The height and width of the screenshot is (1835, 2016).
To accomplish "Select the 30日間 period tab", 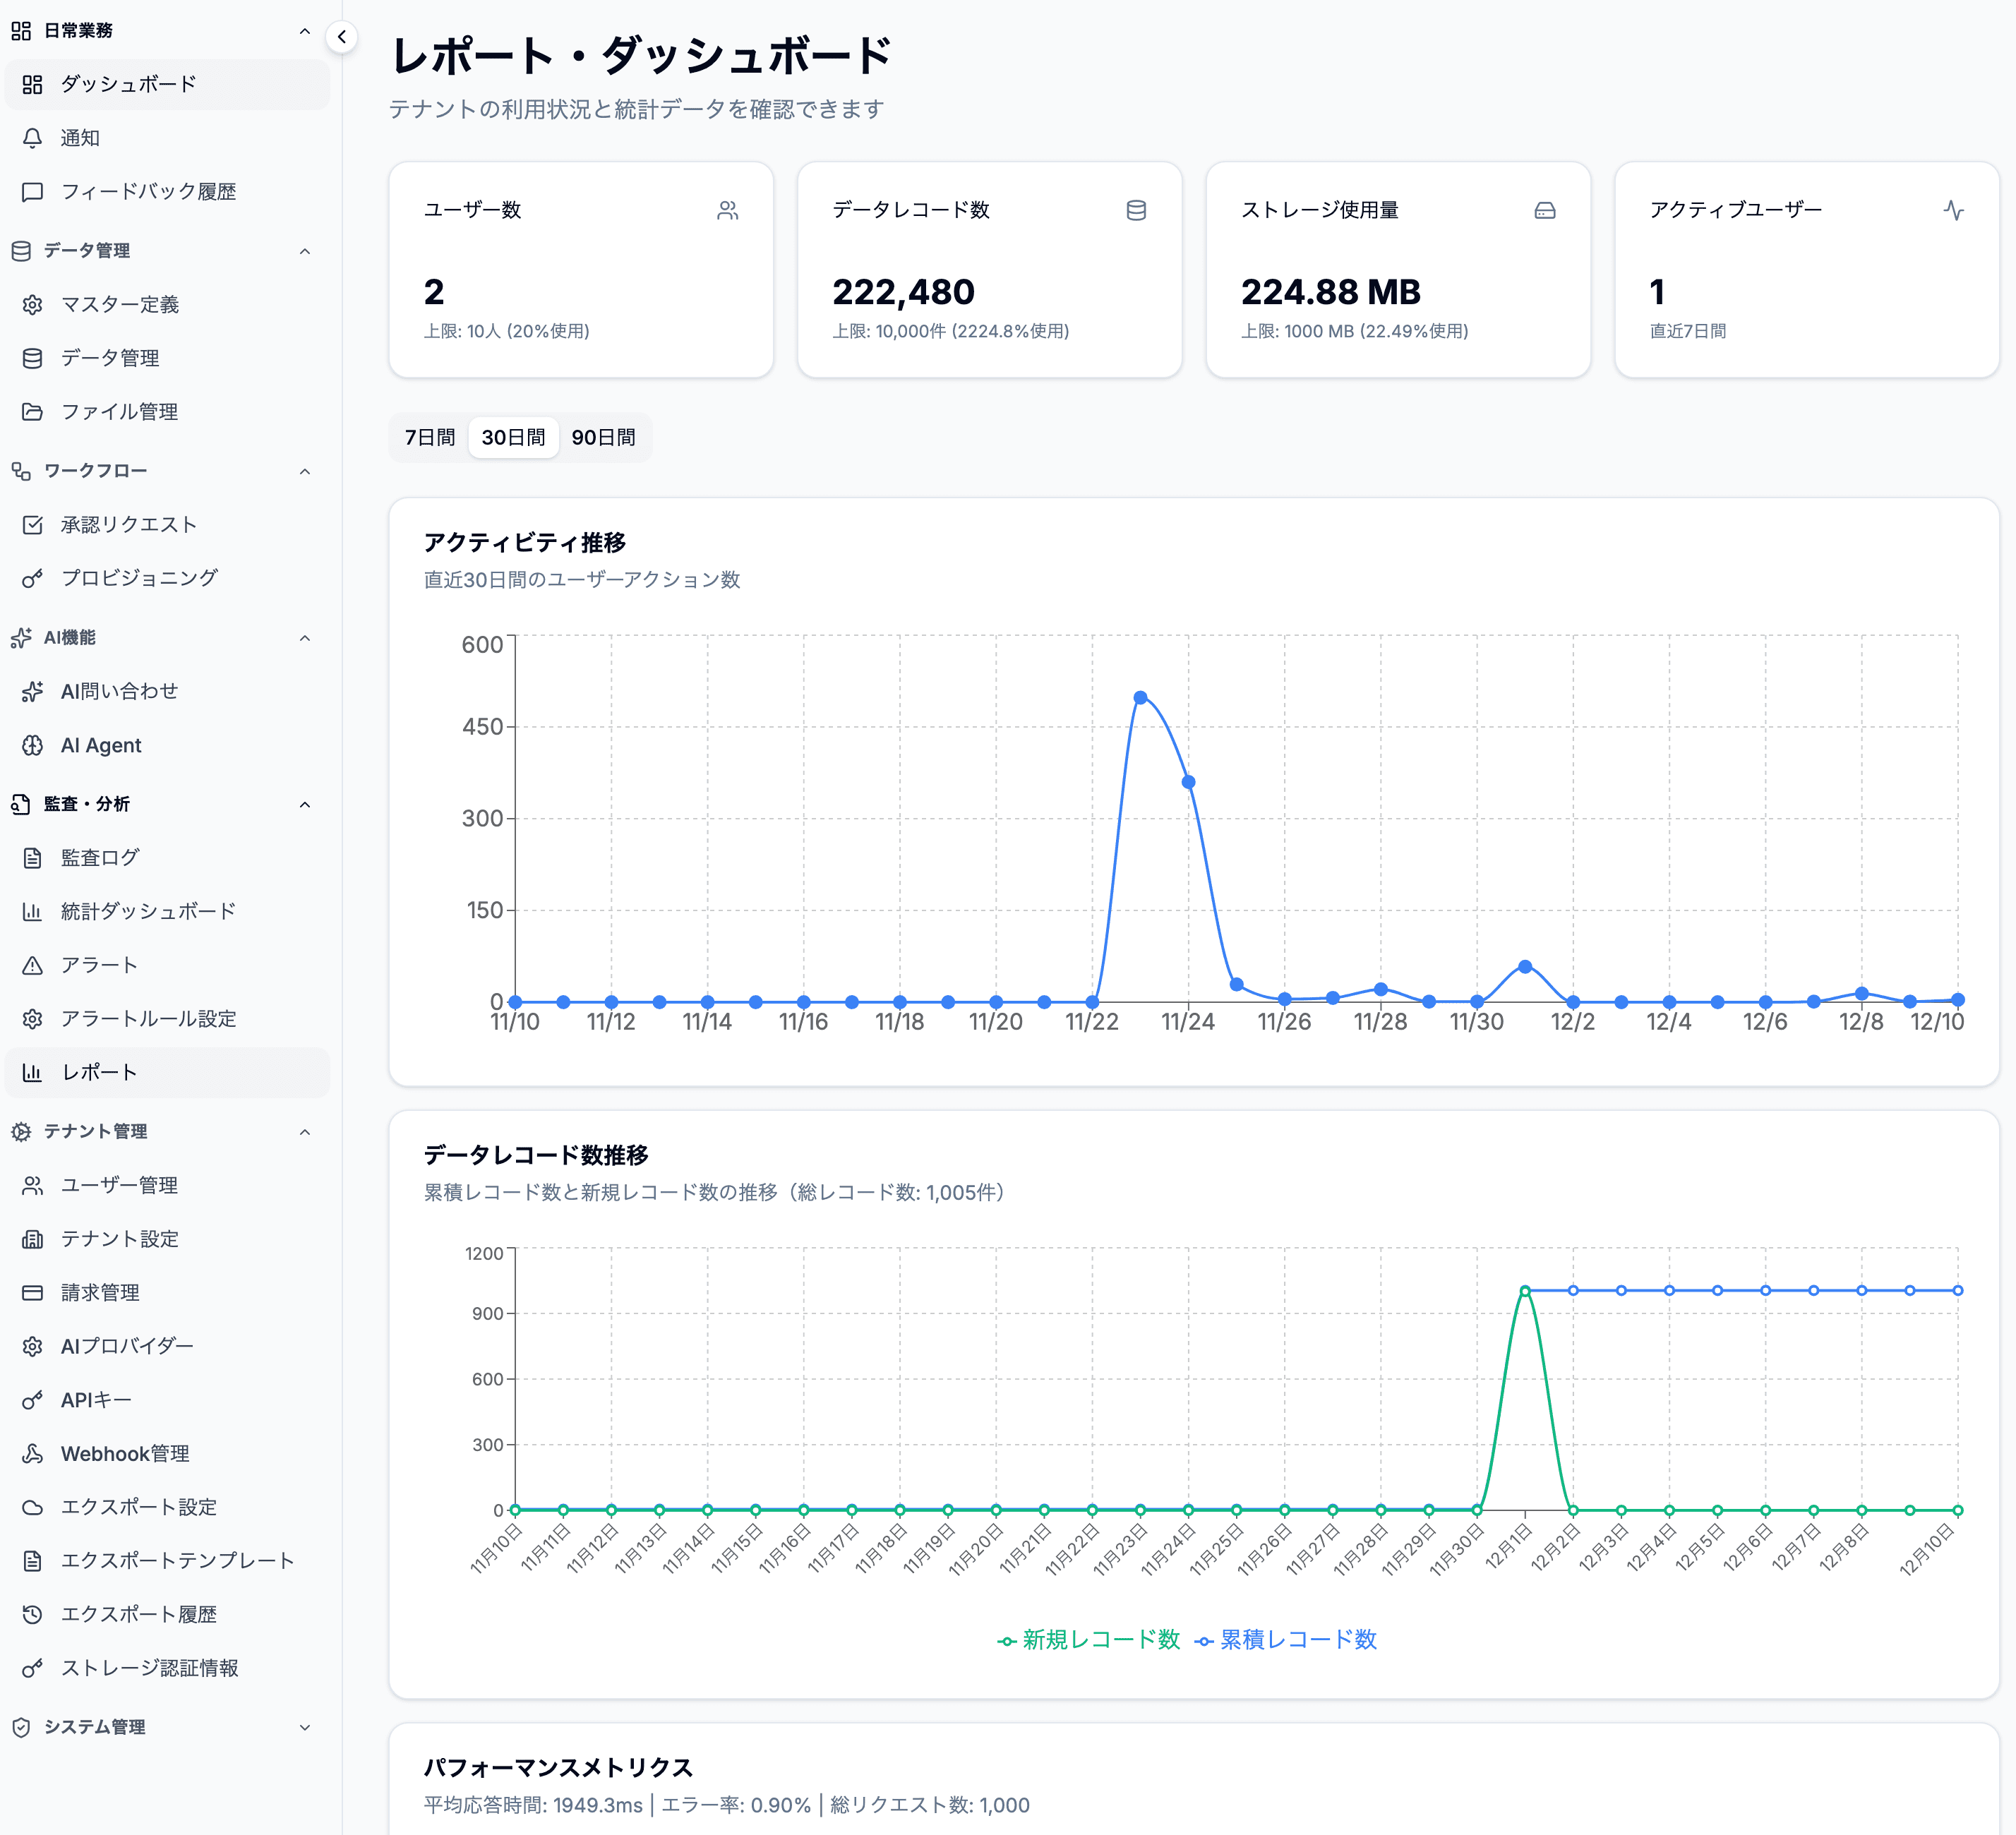I will tap(513, 437).
